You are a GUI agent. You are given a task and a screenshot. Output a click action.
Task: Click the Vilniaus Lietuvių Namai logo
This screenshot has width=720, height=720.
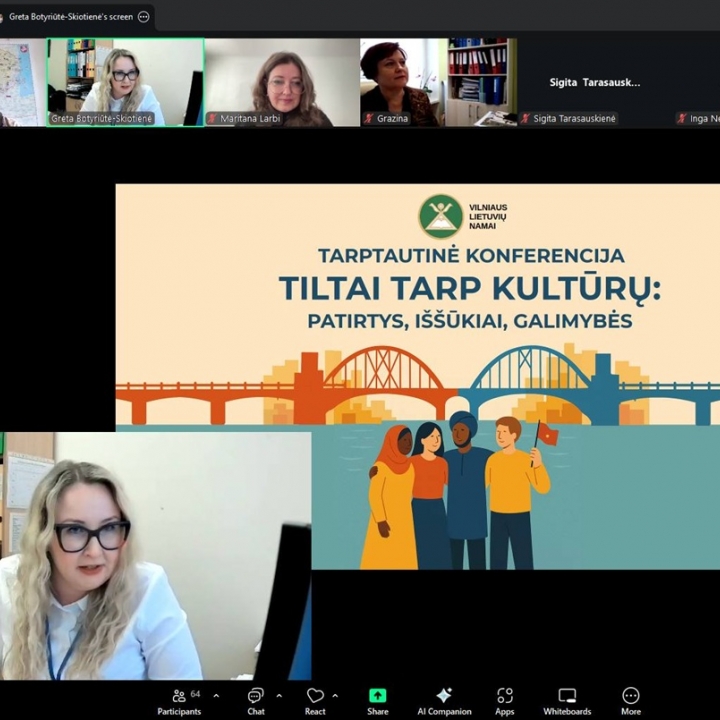pyautogui.click(x=441, y=216)
